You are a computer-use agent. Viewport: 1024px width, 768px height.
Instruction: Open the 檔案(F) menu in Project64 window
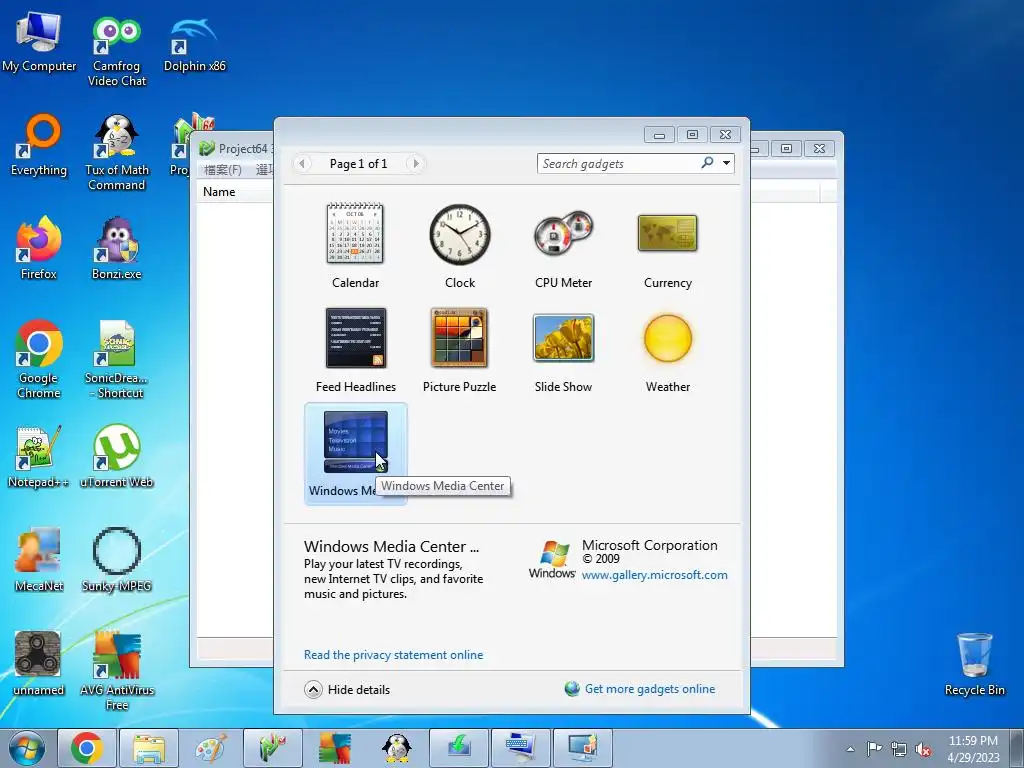[223, 170]
